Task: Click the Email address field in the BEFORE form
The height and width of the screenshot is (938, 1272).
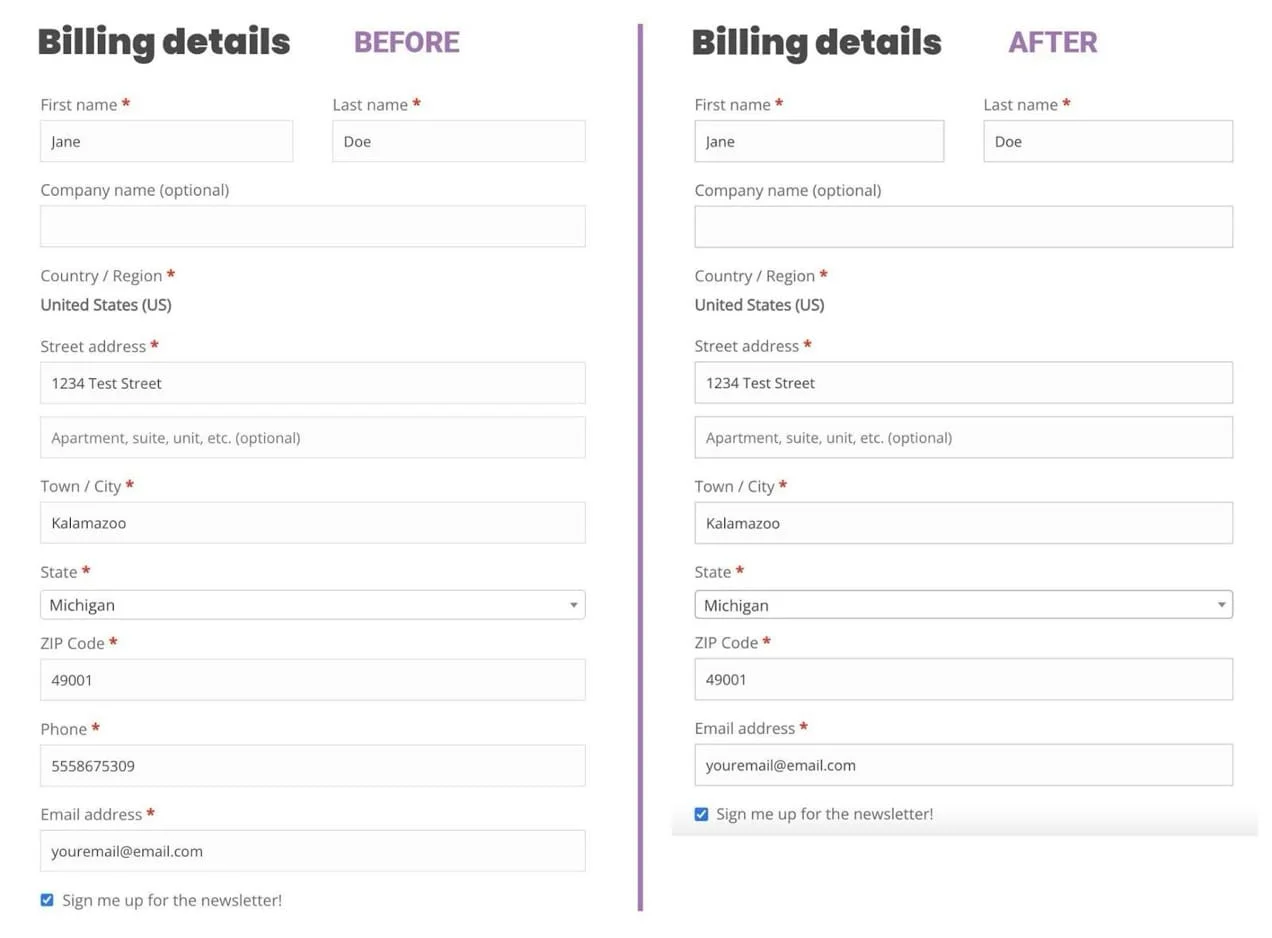Action: [312, 850]
